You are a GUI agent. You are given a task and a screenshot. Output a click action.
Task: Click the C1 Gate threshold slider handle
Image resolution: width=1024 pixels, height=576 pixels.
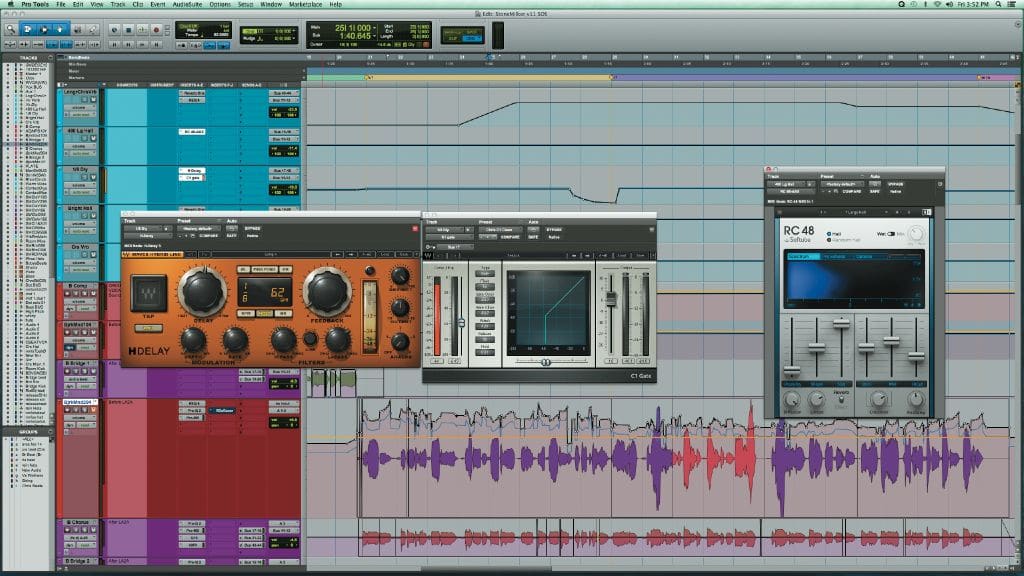tap(462, 323)
